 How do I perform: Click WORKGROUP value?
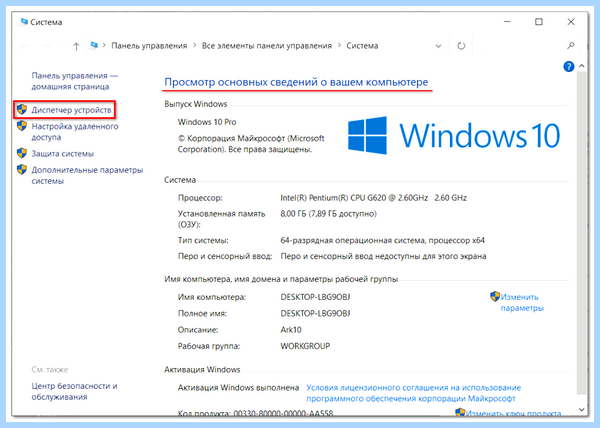click(x=305, y=346)
